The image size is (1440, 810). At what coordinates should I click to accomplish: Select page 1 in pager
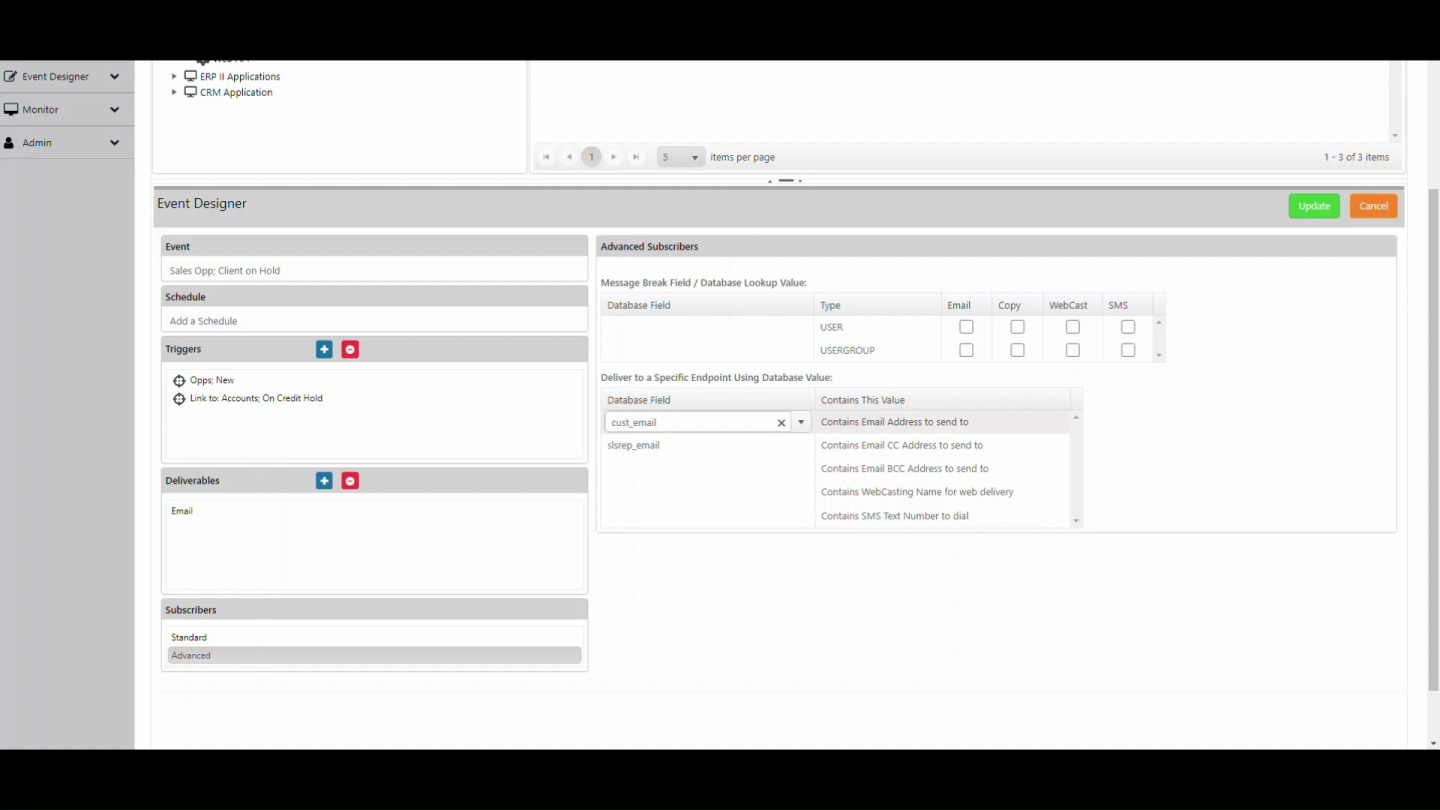tap(591, 157)
